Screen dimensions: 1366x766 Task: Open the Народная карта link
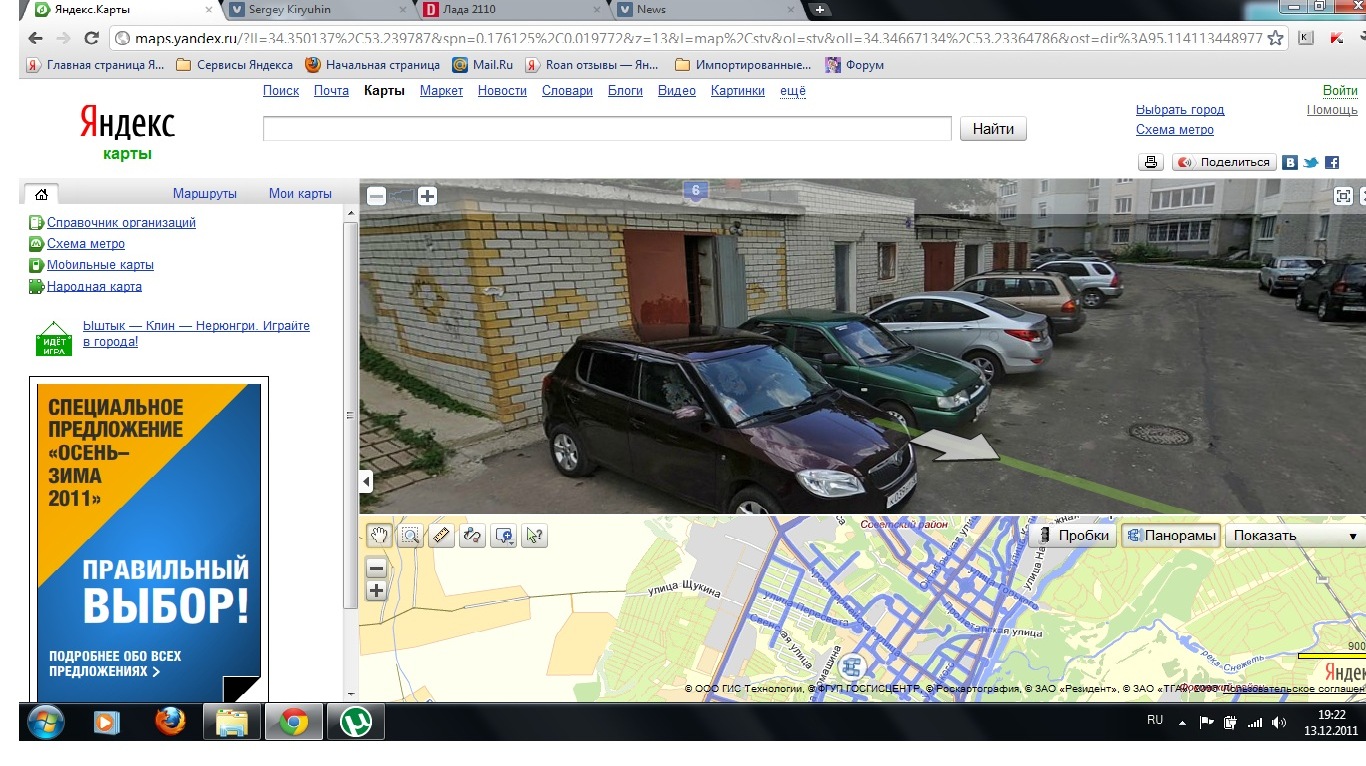[x=94, y=286]
